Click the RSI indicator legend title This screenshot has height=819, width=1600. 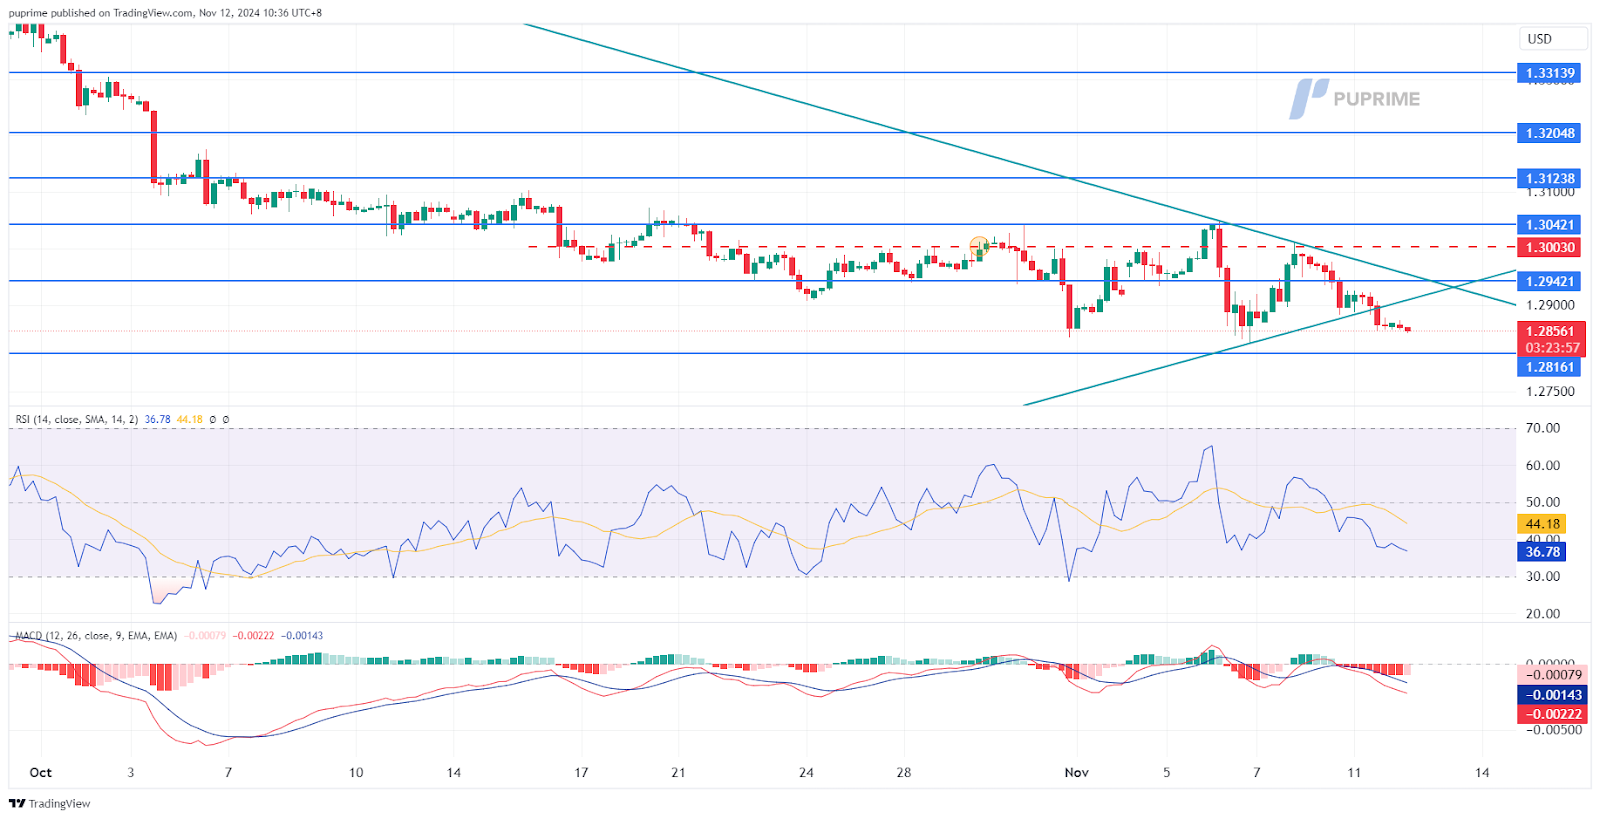pyautogui.click(x=77, y=420)
